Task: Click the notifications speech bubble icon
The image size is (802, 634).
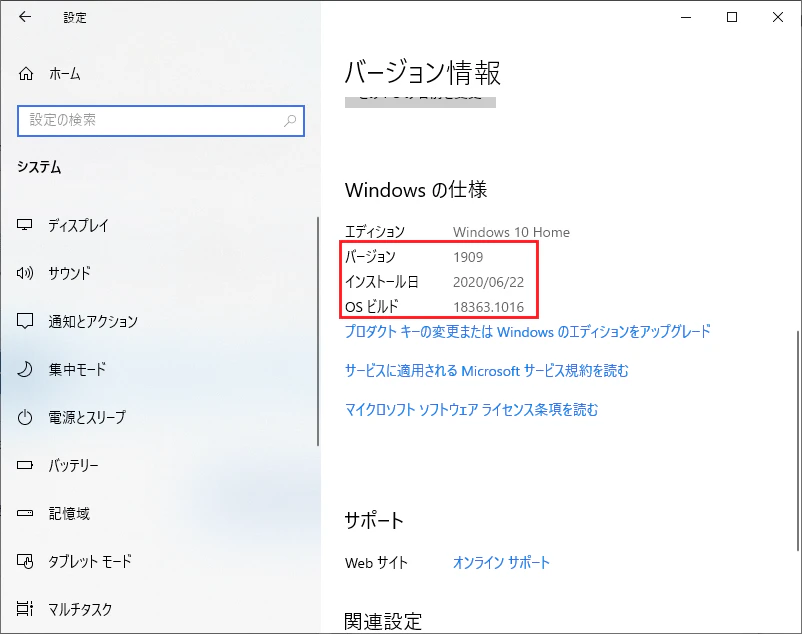Action: pyautogui.click(x=25, y=321)
